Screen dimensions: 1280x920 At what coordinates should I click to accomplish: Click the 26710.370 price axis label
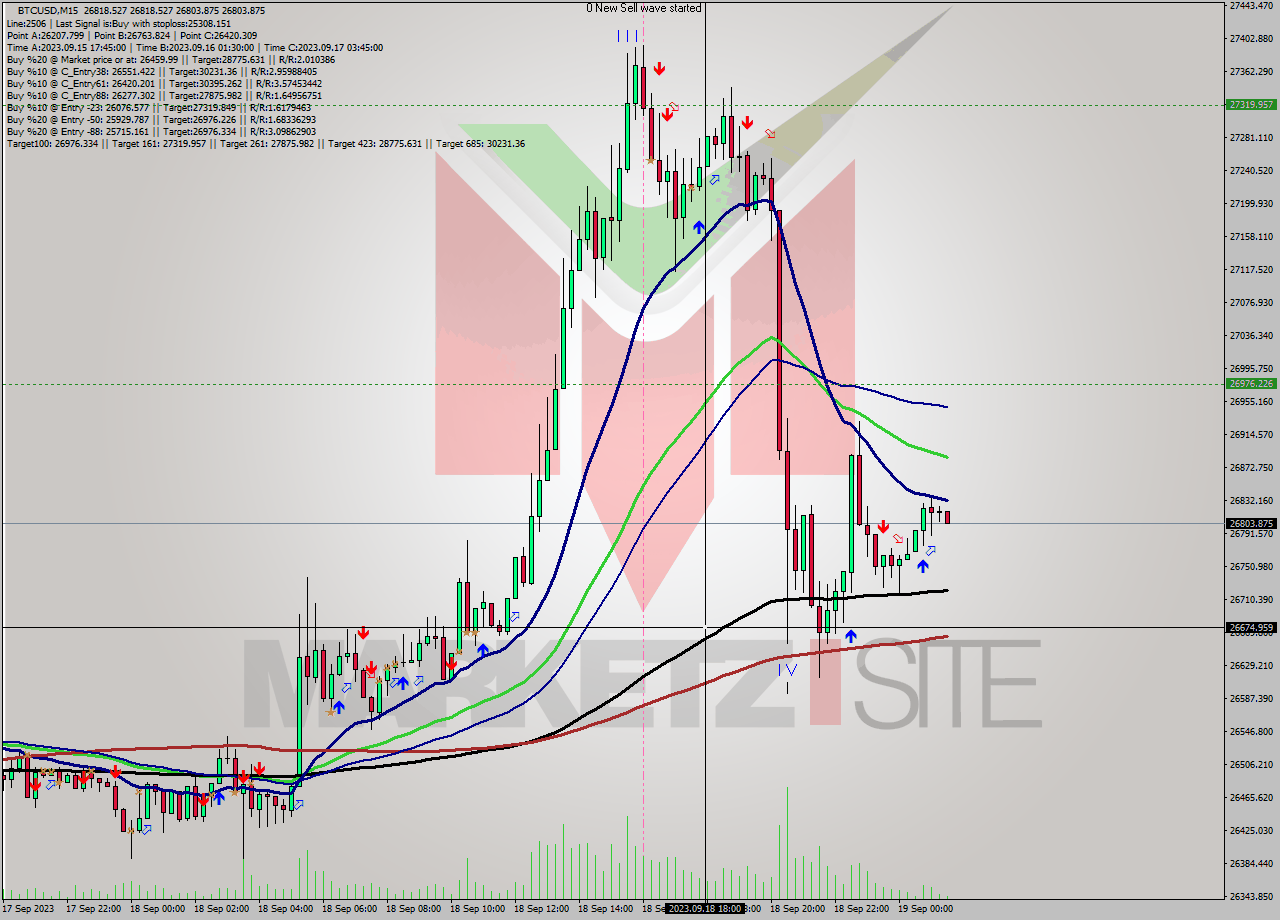coord(1252,599)
